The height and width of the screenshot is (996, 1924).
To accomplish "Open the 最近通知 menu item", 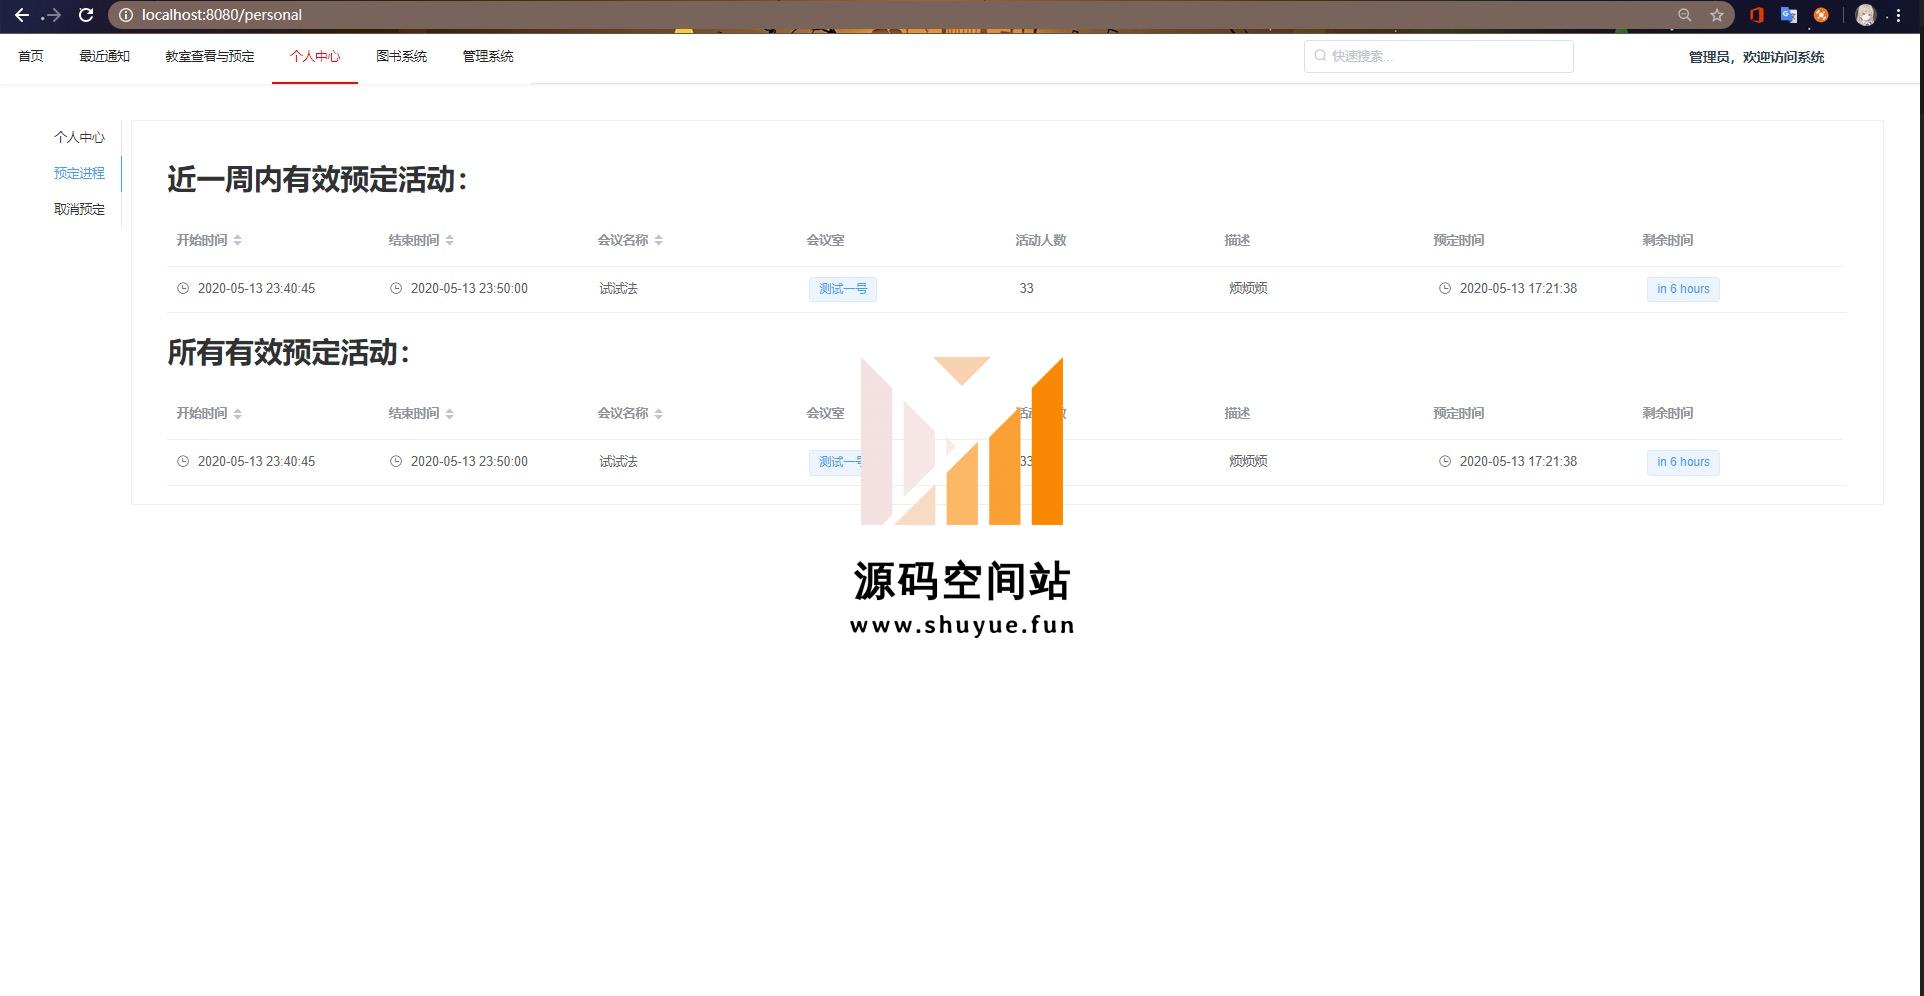I will (105, 56).
